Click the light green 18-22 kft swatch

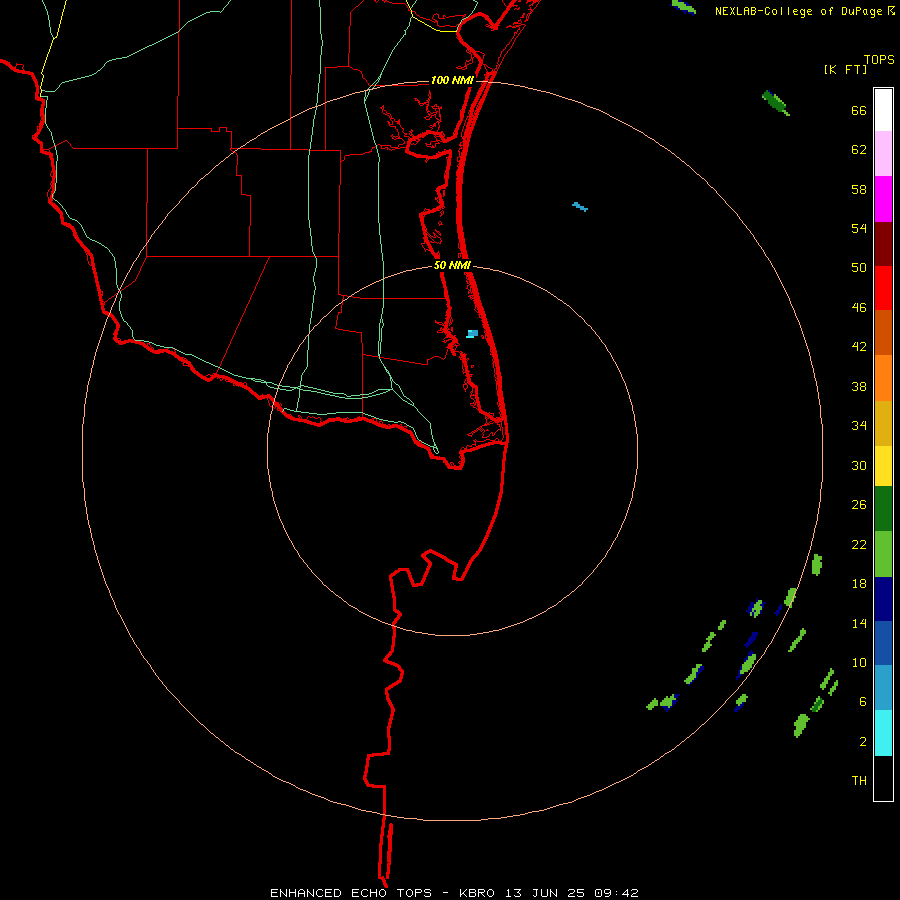click(883, 554)
